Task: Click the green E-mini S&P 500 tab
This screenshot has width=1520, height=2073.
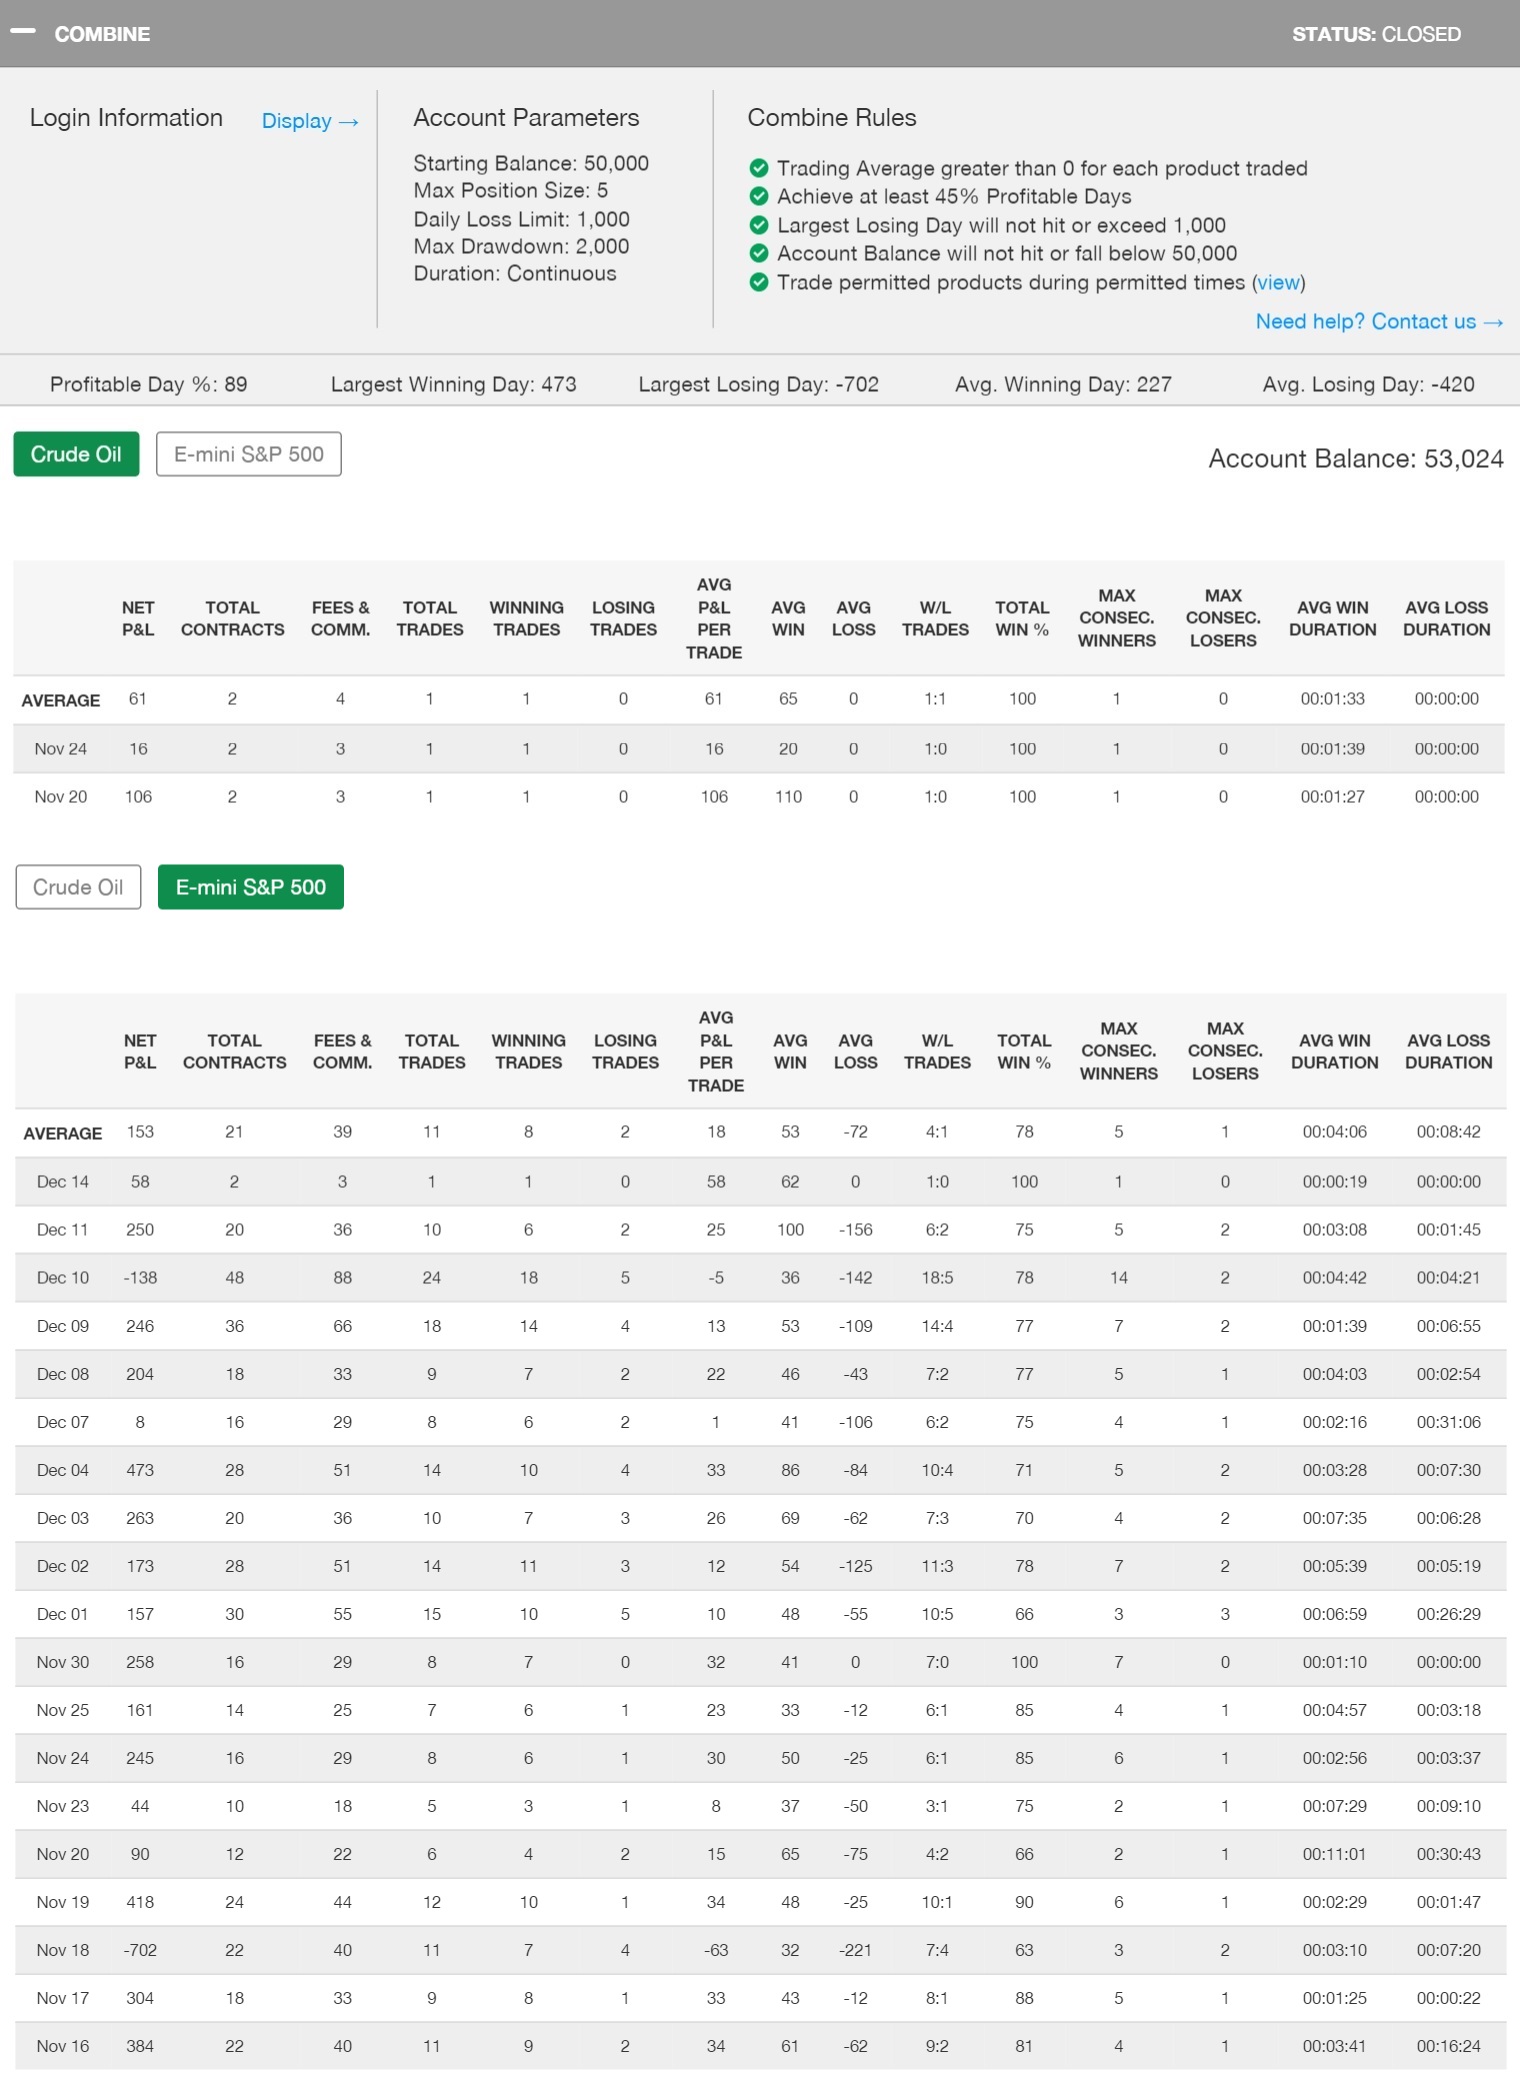Action: (250, 887)
